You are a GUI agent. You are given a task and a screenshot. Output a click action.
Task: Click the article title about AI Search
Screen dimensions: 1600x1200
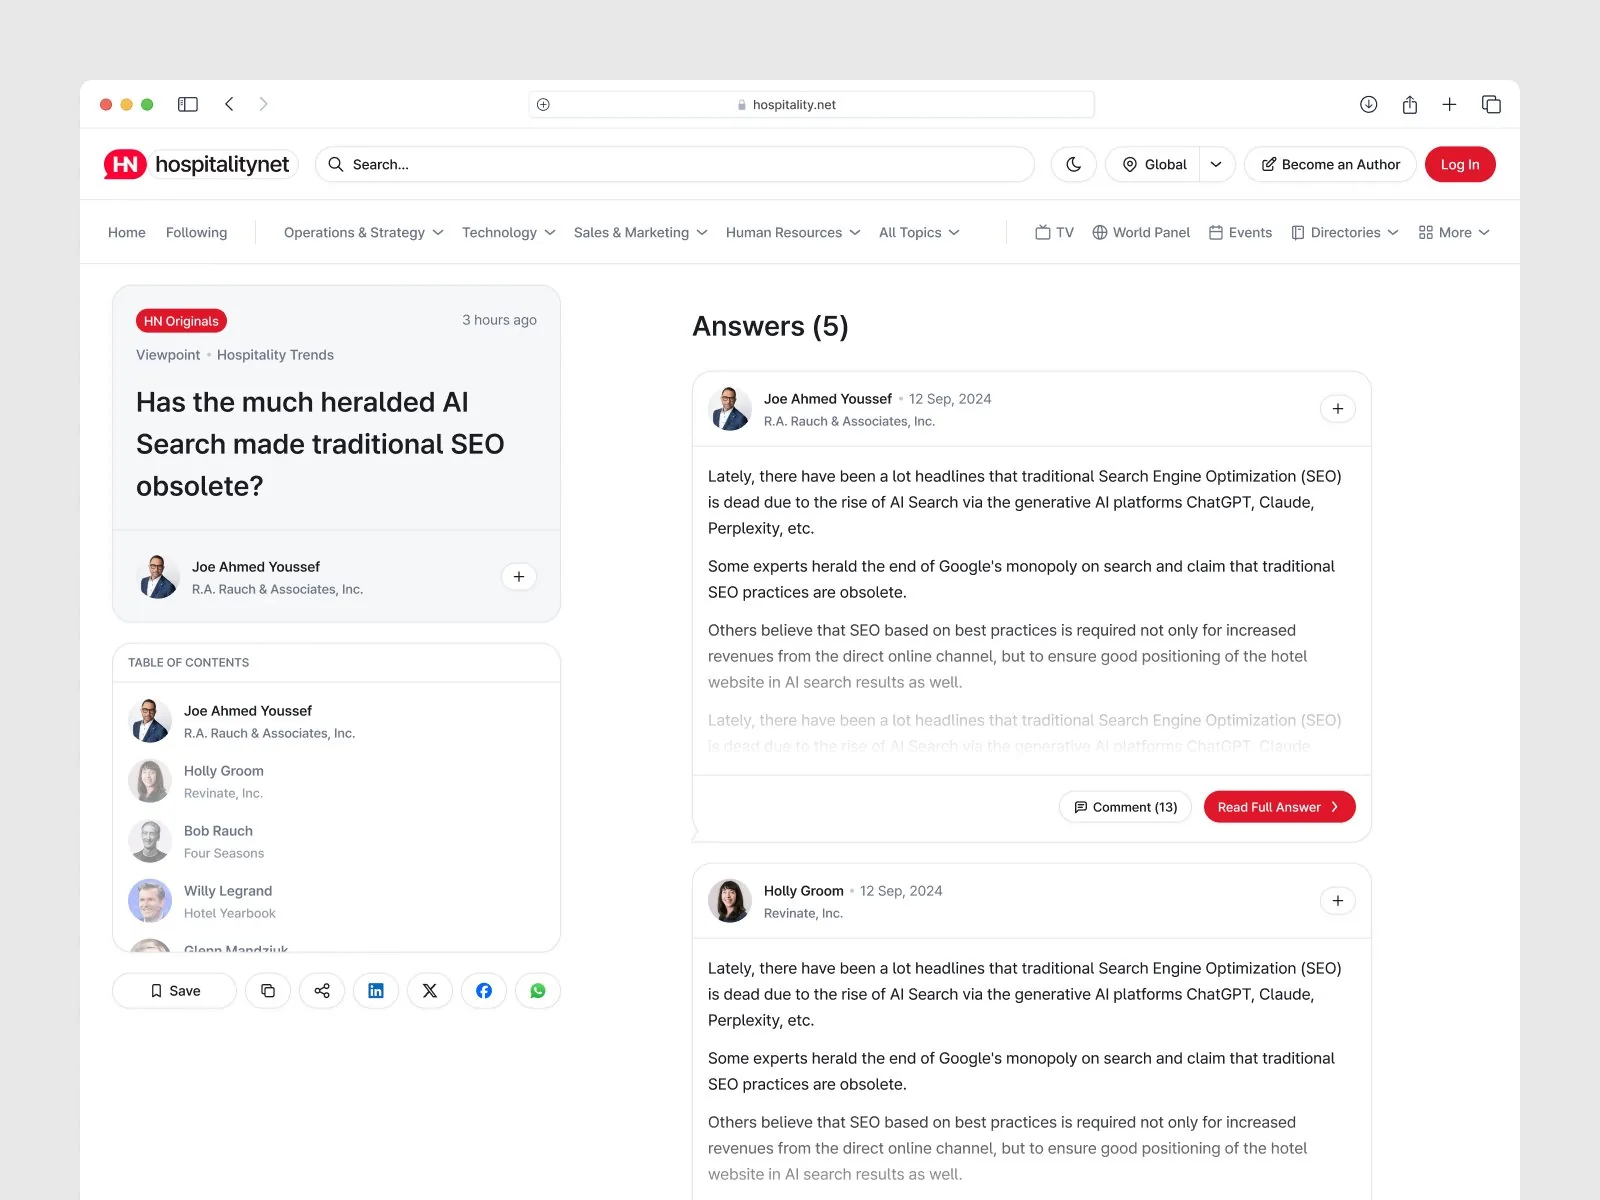pos(320,444)
